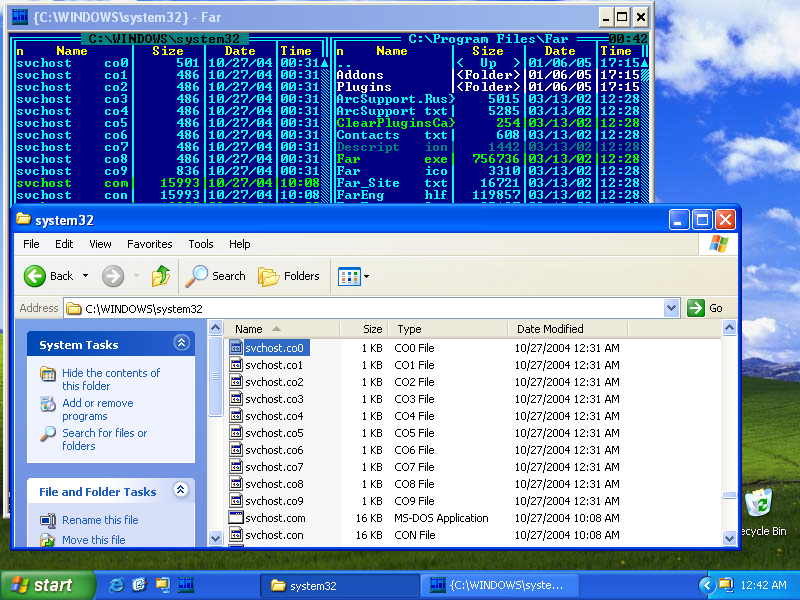
Task: Open the Back button history dropdown
Action: [86, 276]
